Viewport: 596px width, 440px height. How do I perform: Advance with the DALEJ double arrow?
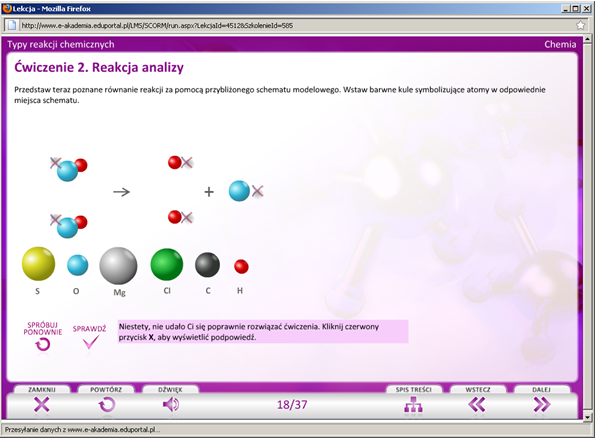(542, 404)
